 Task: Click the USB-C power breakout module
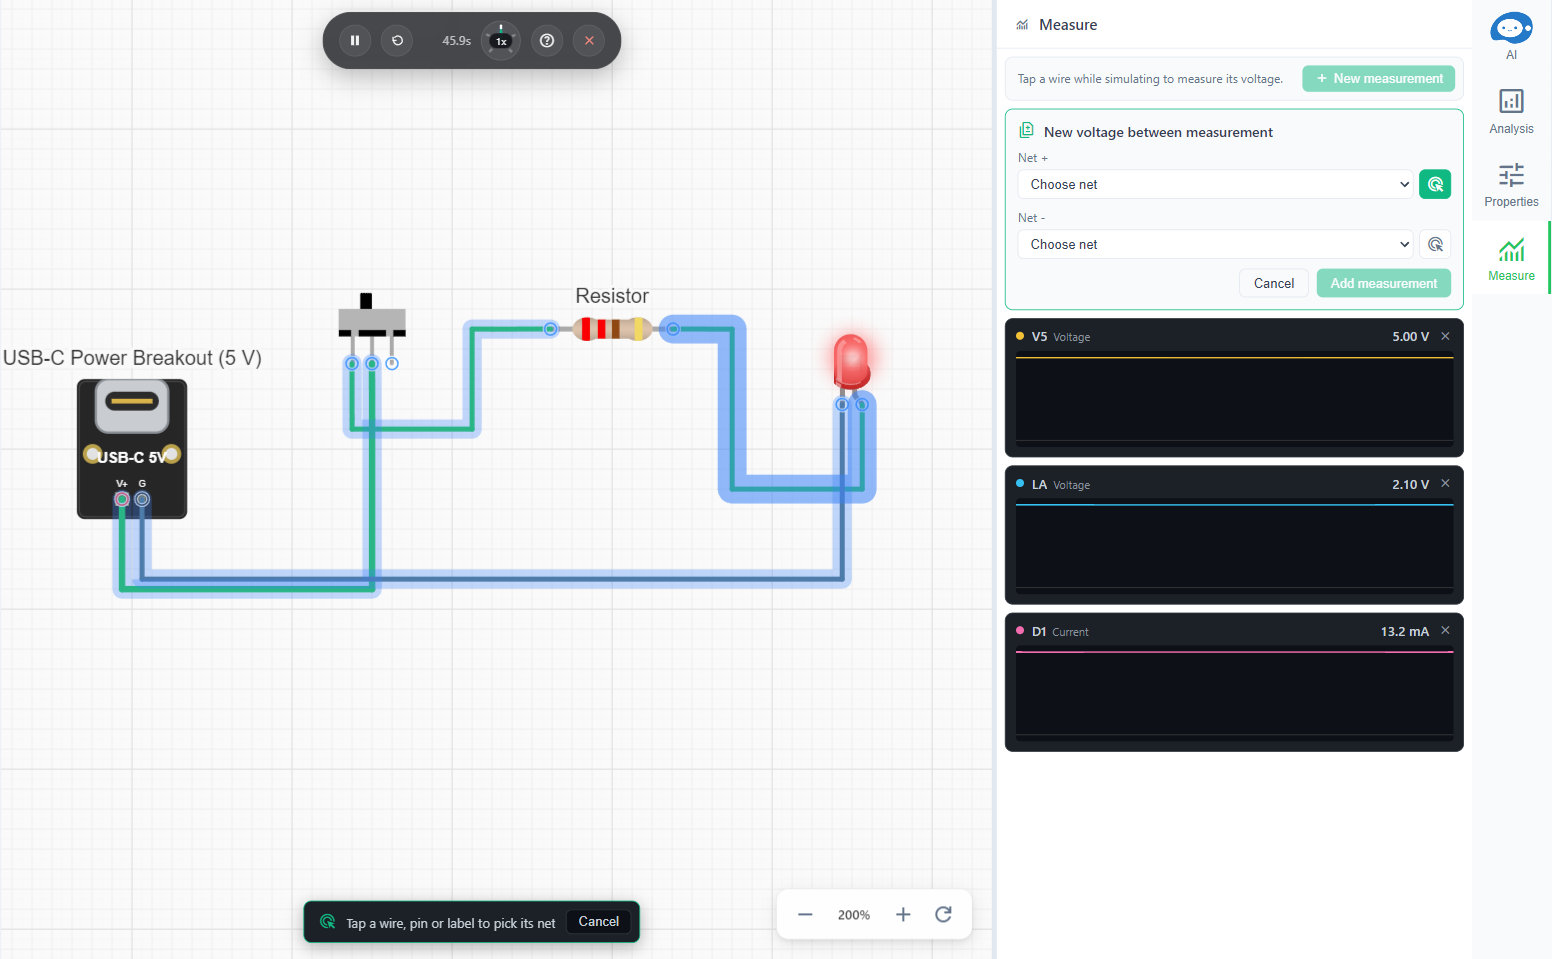click(x=132, y=449)
